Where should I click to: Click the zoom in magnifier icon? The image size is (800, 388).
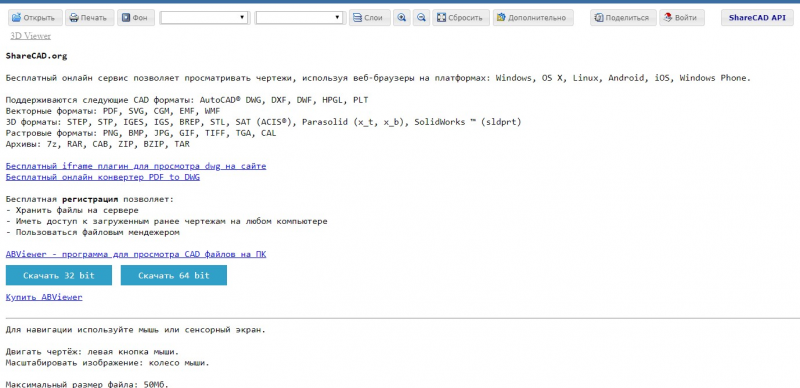tap(402, 18)
